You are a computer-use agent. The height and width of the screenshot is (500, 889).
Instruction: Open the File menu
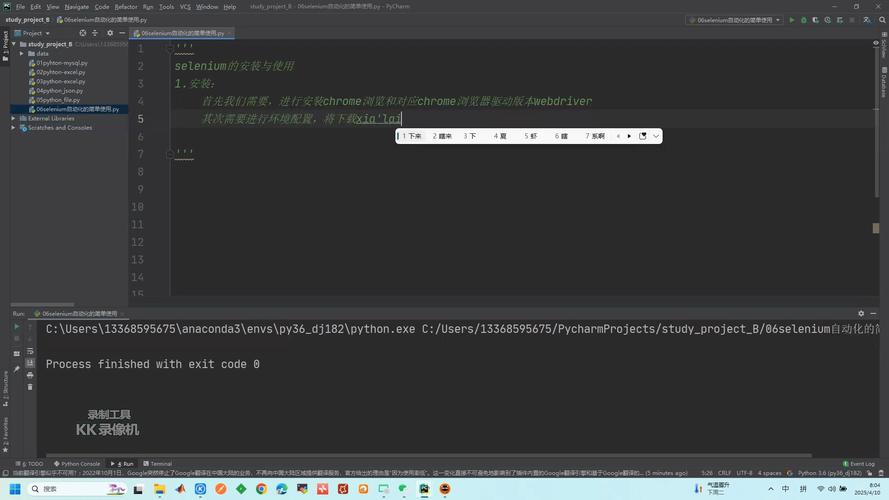pos(20,7)
